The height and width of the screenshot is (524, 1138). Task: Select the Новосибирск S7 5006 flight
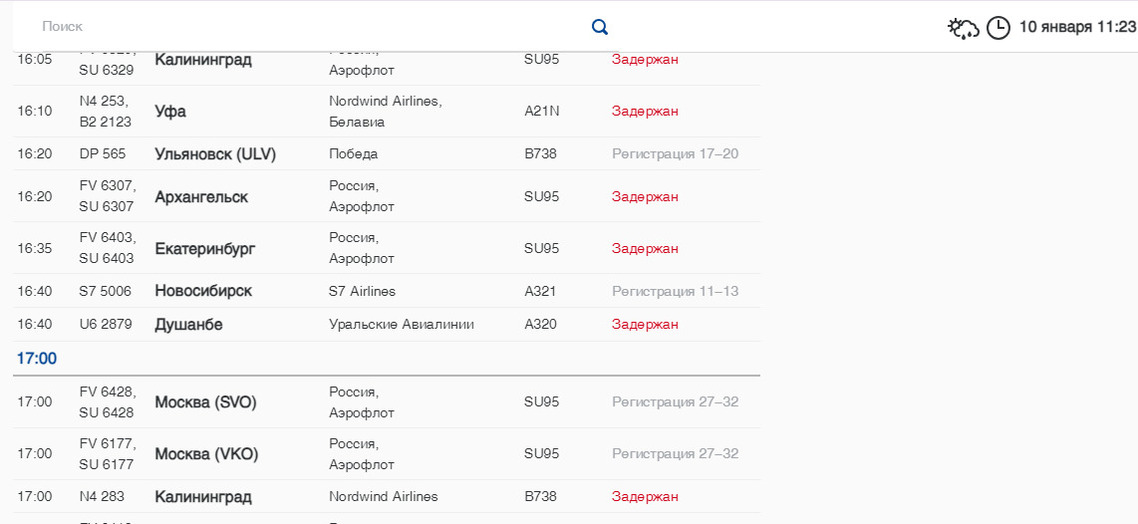tap(203, 291)
